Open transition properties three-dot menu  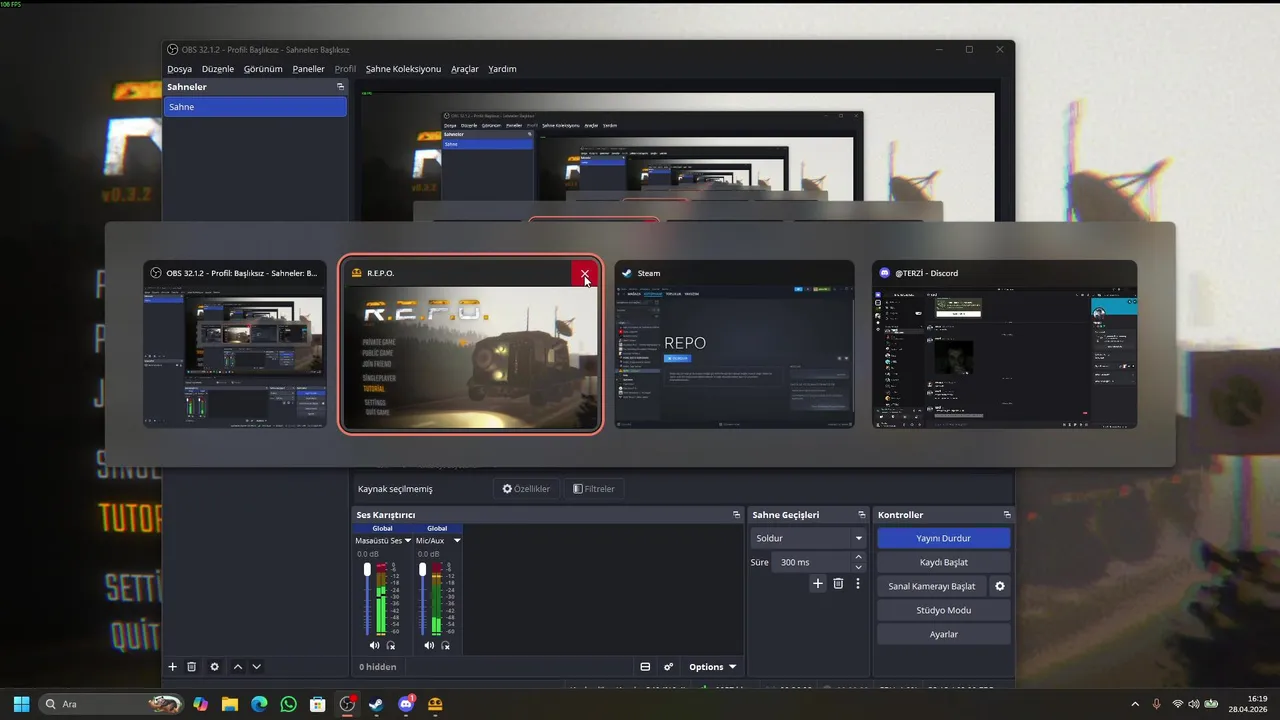point(857,584)
